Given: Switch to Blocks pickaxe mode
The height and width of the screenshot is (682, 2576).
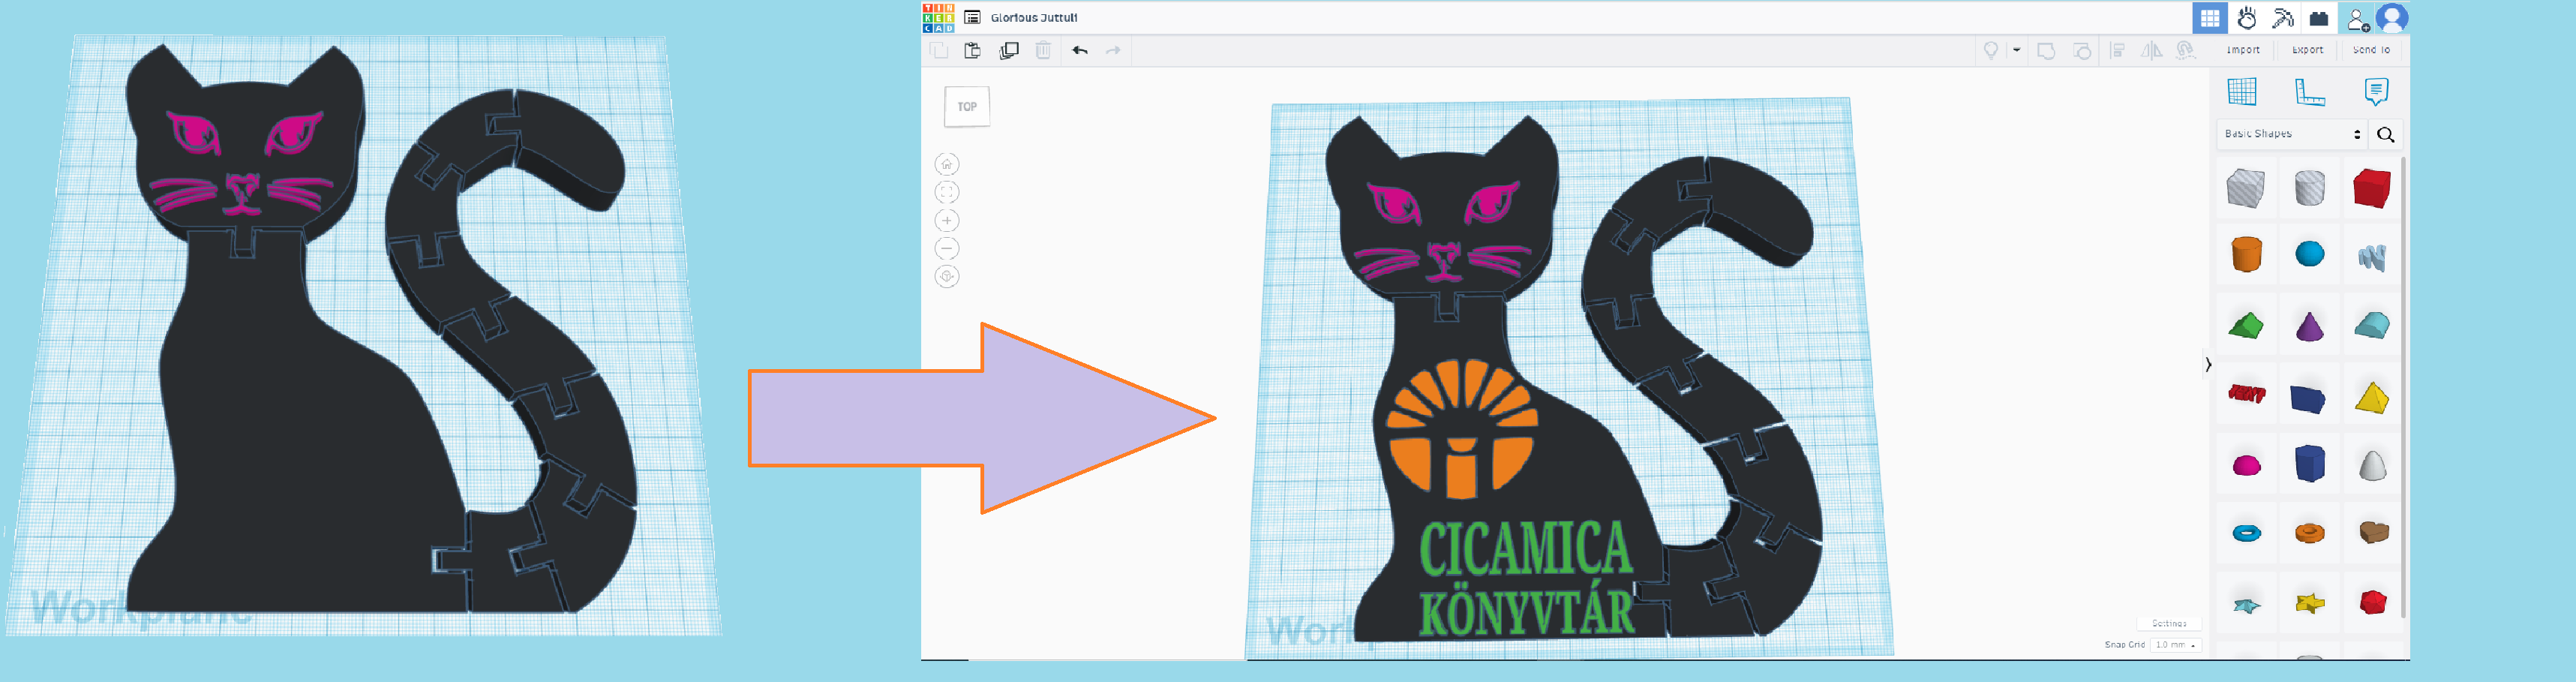Looking at the screenshot, I should [2283, 18].
